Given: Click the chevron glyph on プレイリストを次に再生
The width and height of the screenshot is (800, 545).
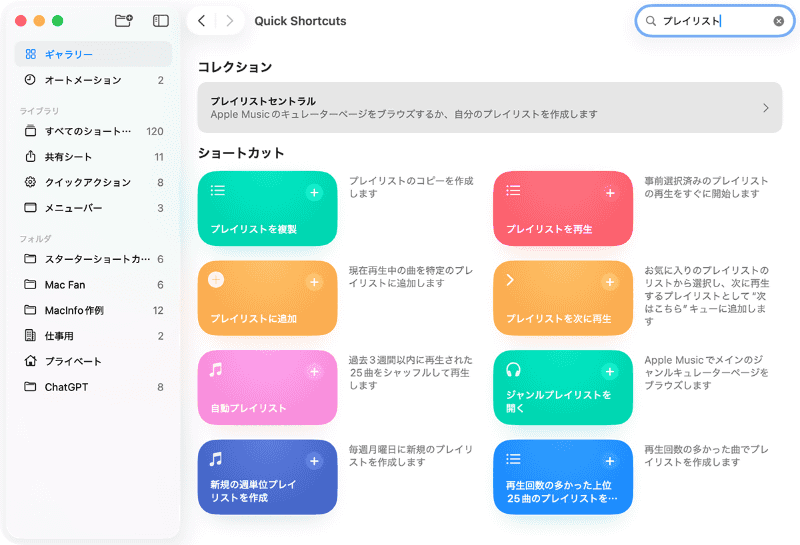Looking at the screenshot, I should tap(510, 280).
